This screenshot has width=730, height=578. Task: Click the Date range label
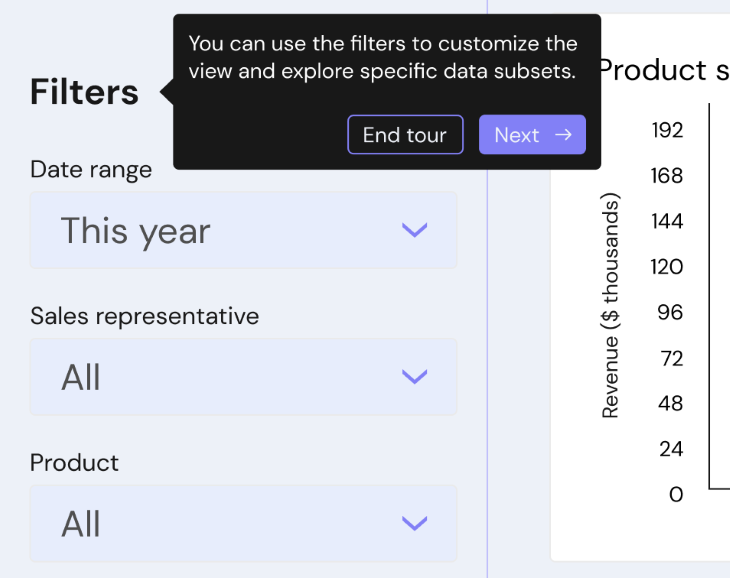tap(91, 170)
